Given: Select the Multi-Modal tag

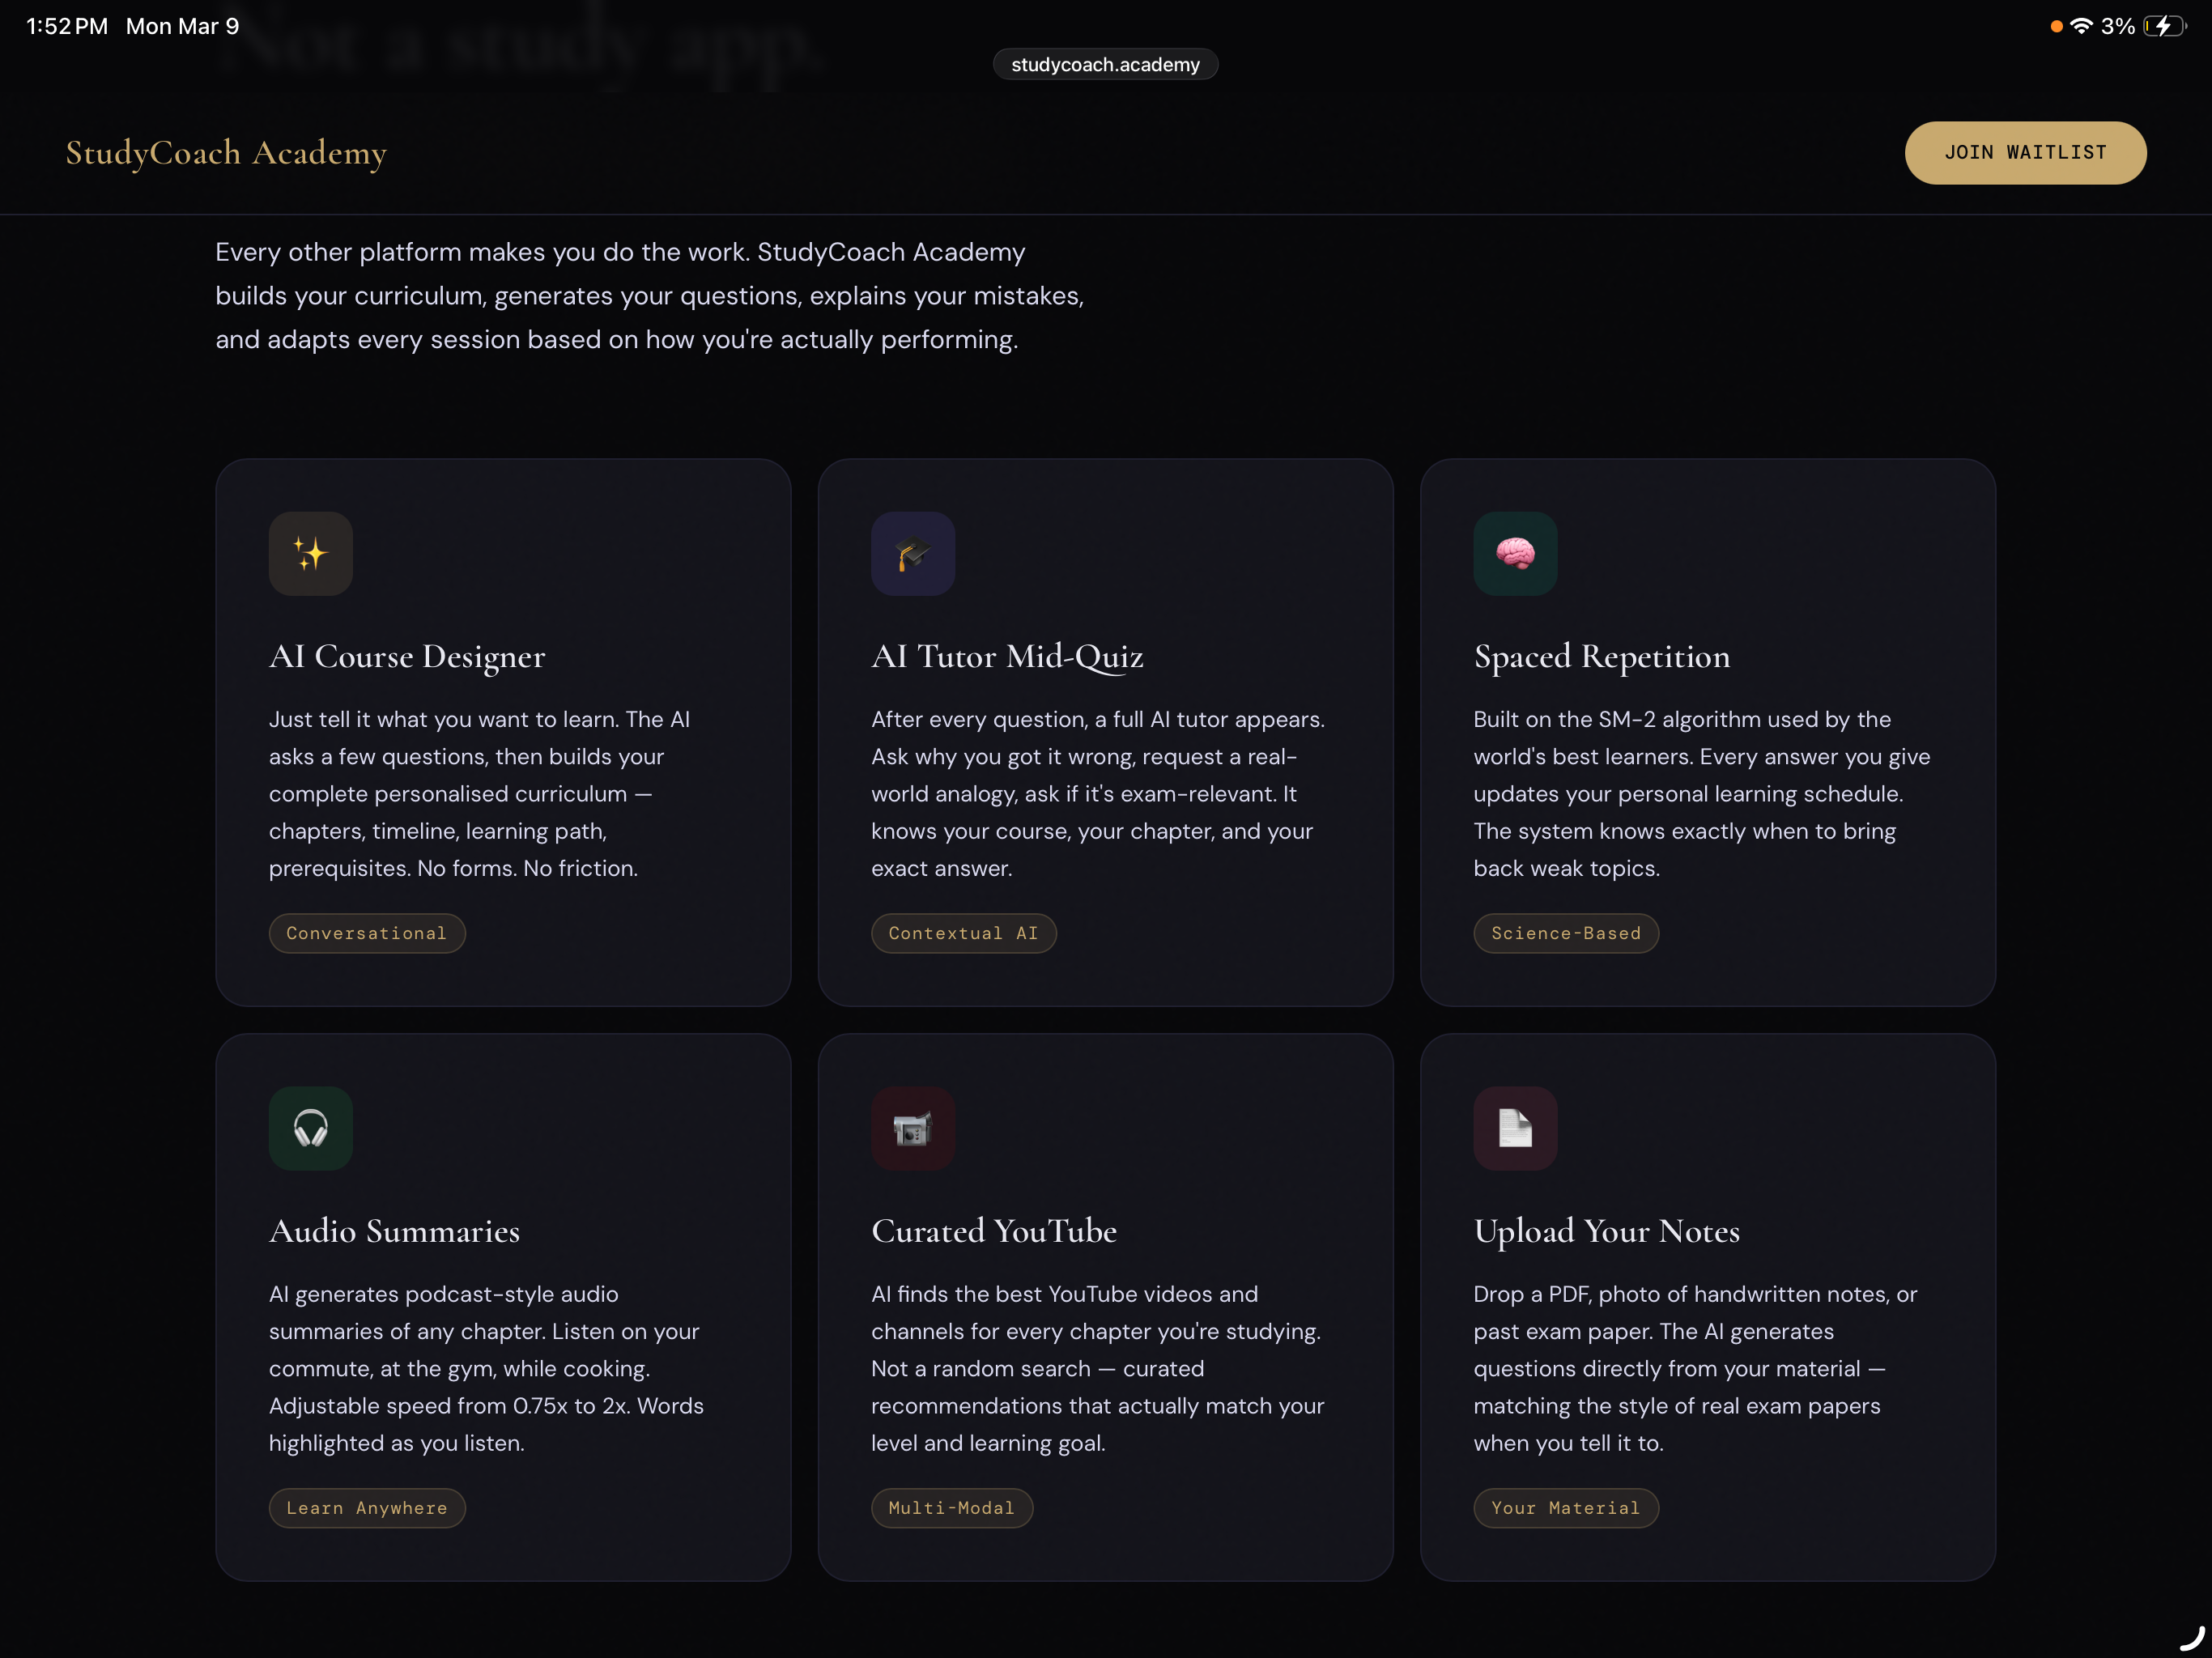Looking at the screenshot, I should [x=951, y=1507].
